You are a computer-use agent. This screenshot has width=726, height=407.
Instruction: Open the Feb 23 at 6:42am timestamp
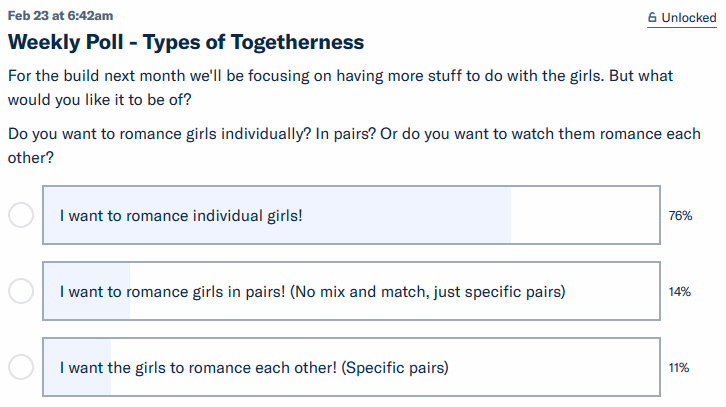click(60, 16)
